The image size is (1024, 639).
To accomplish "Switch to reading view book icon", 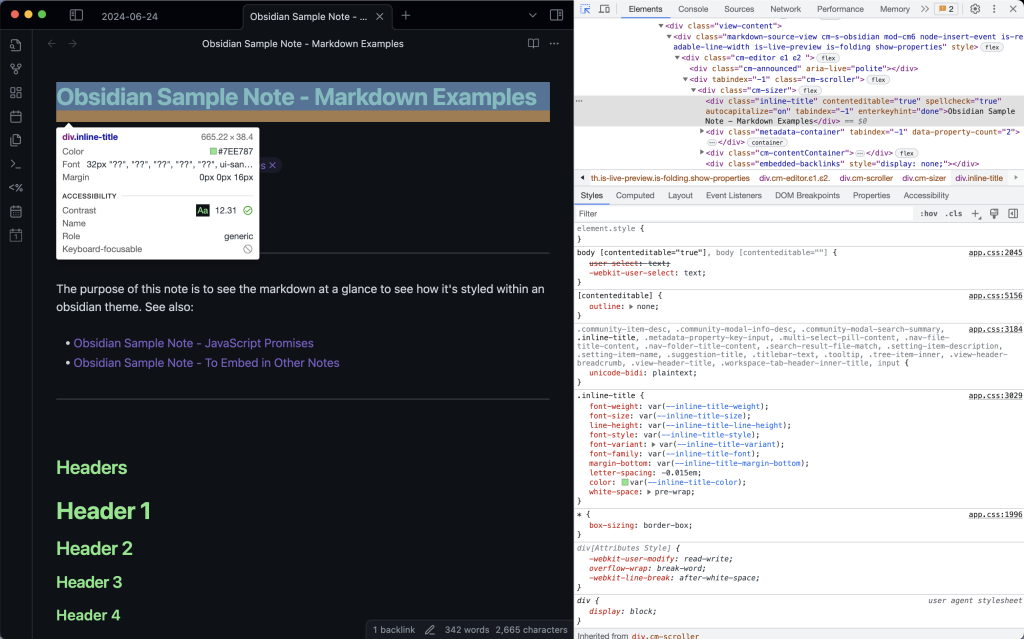I will pyautogui.click(x=534, y=44).
